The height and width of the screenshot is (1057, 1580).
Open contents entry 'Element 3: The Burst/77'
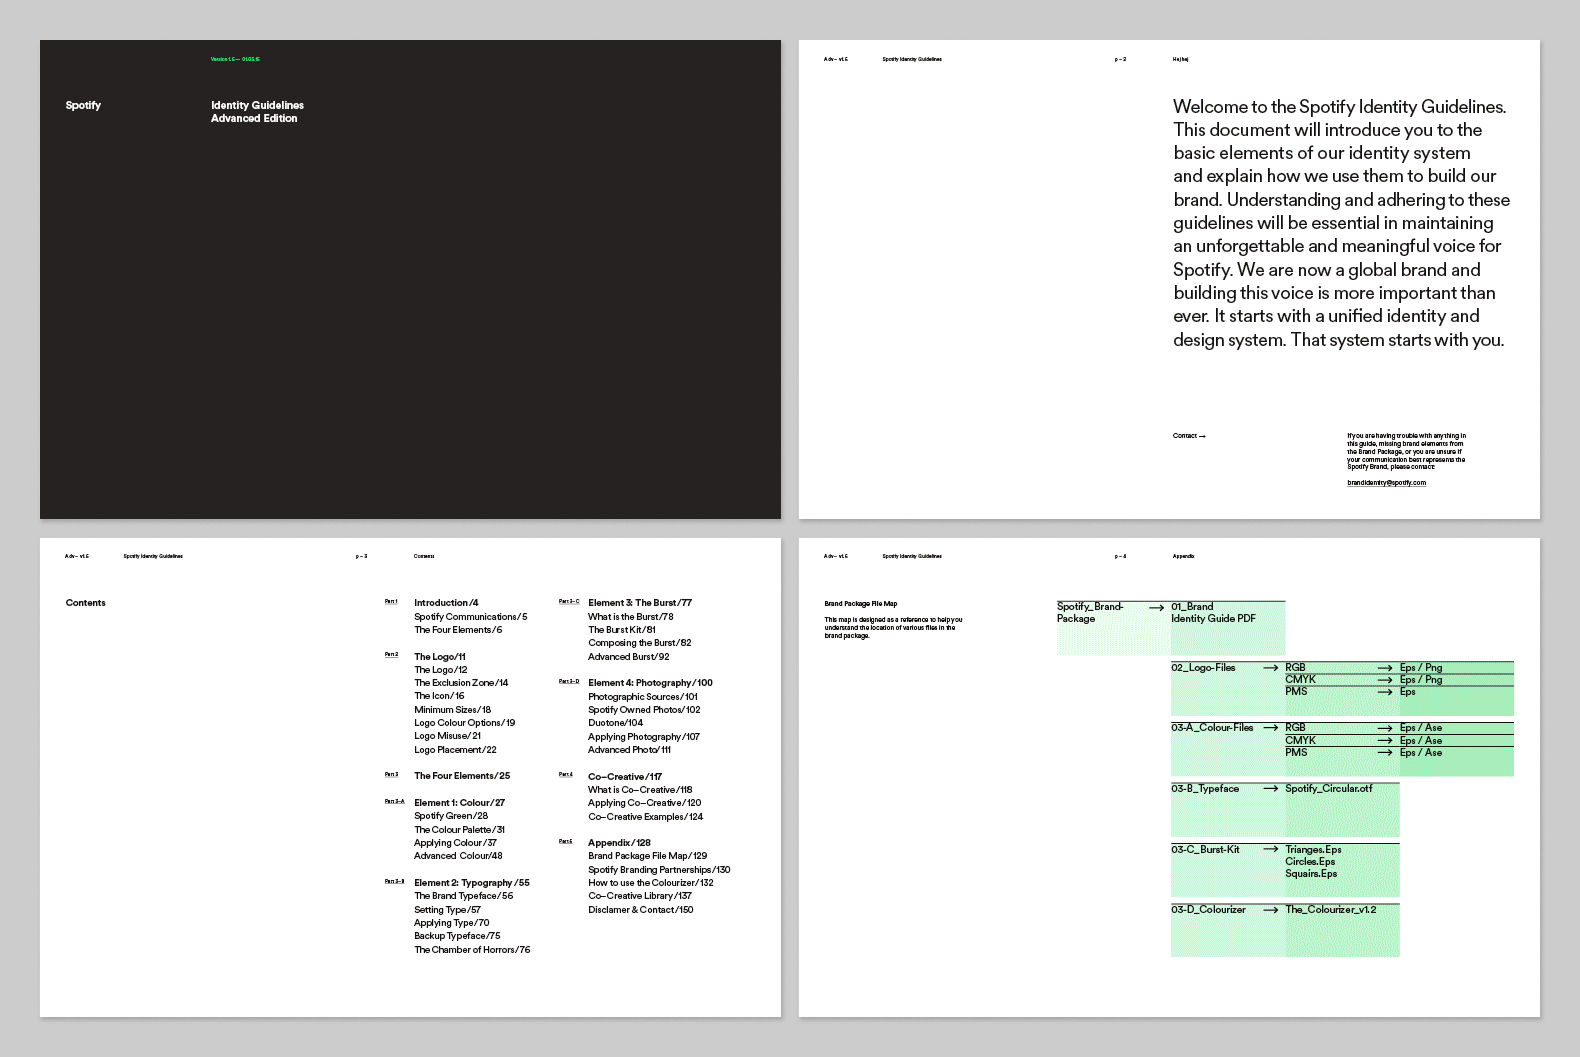pyautogui.click(x=640, y=603)
